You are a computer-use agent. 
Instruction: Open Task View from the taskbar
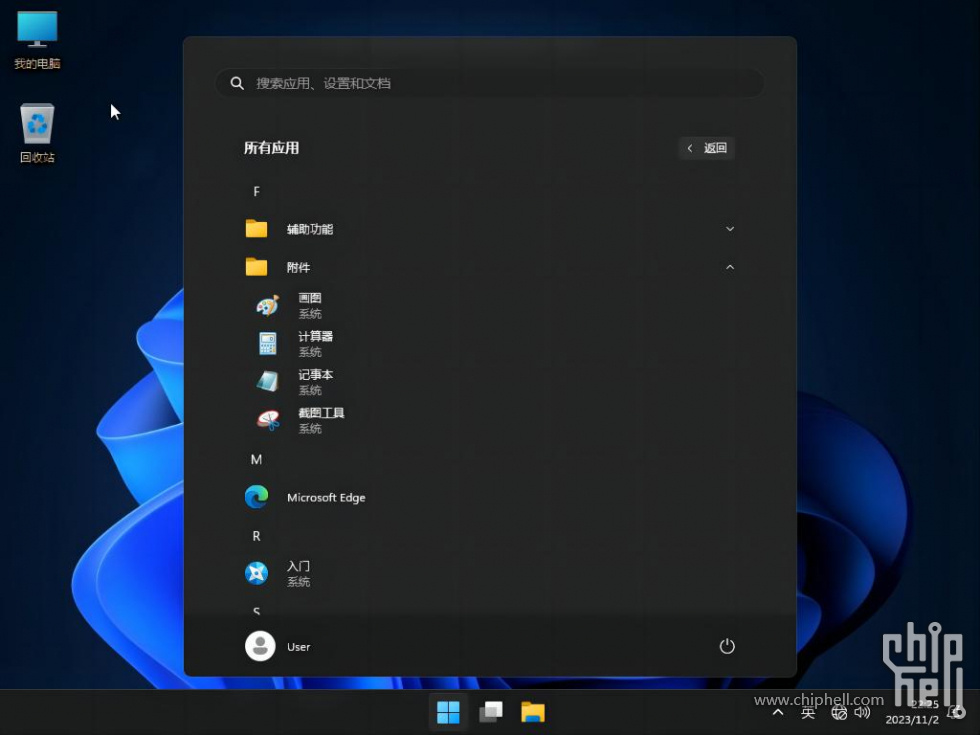[x=491, y=712]
